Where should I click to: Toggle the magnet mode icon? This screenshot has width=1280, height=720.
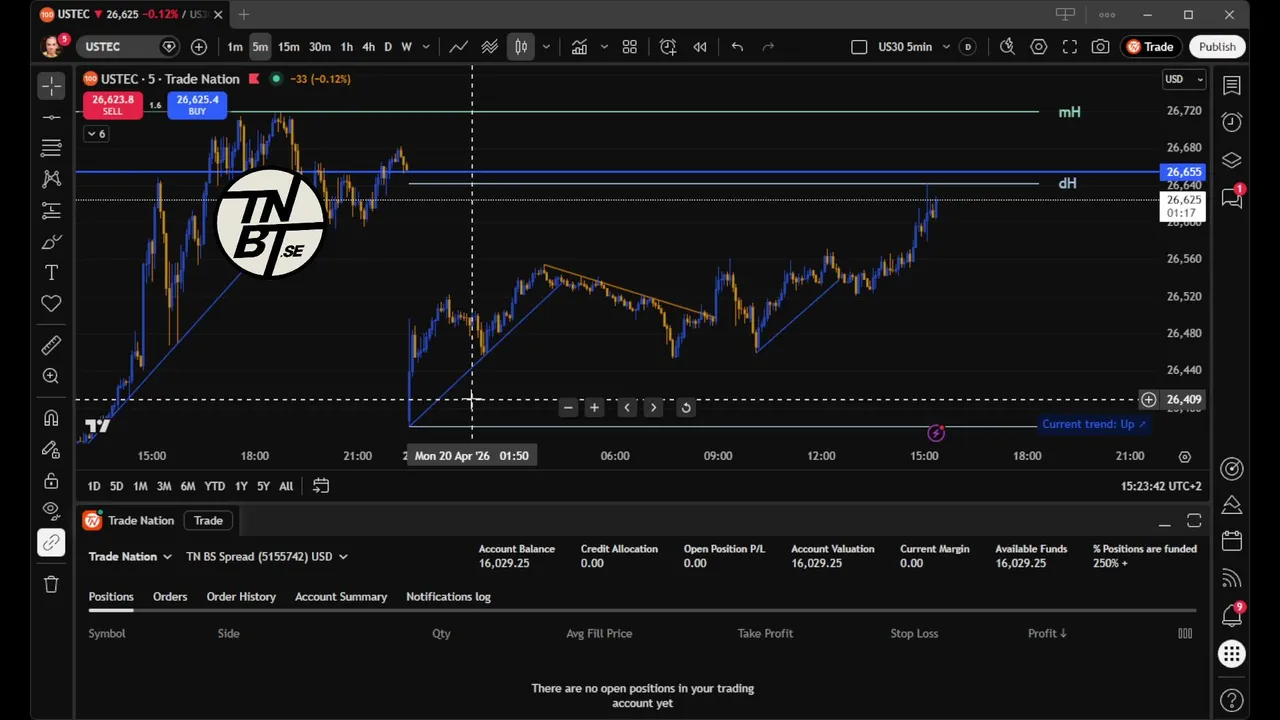tap(51, 418)
